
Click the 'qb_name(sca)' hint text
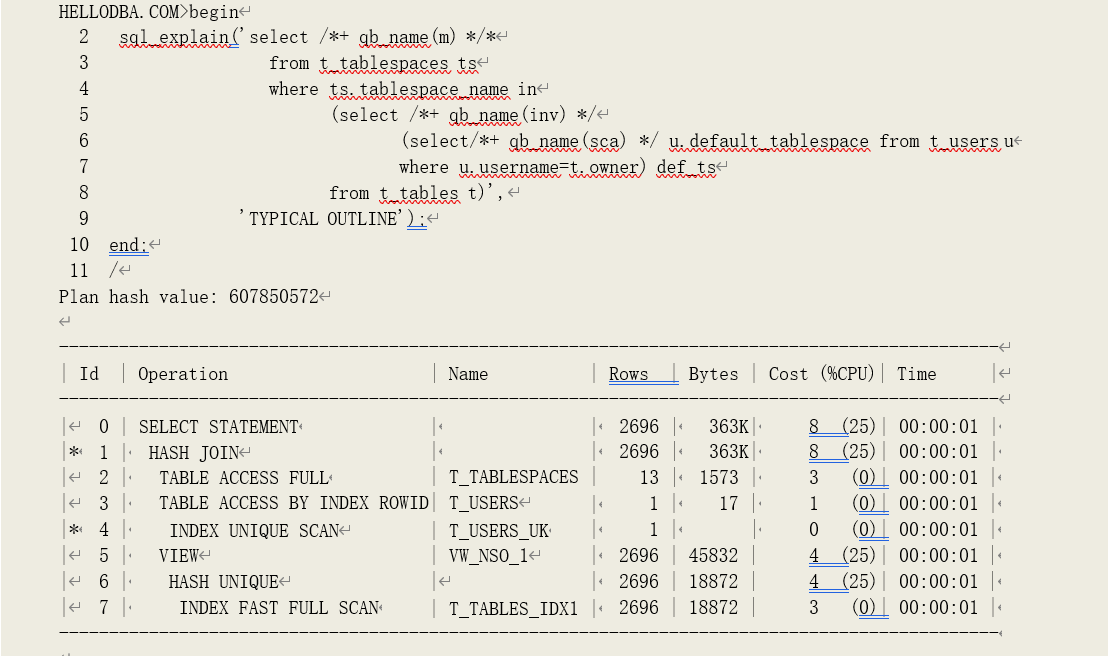tap(567, 141)
